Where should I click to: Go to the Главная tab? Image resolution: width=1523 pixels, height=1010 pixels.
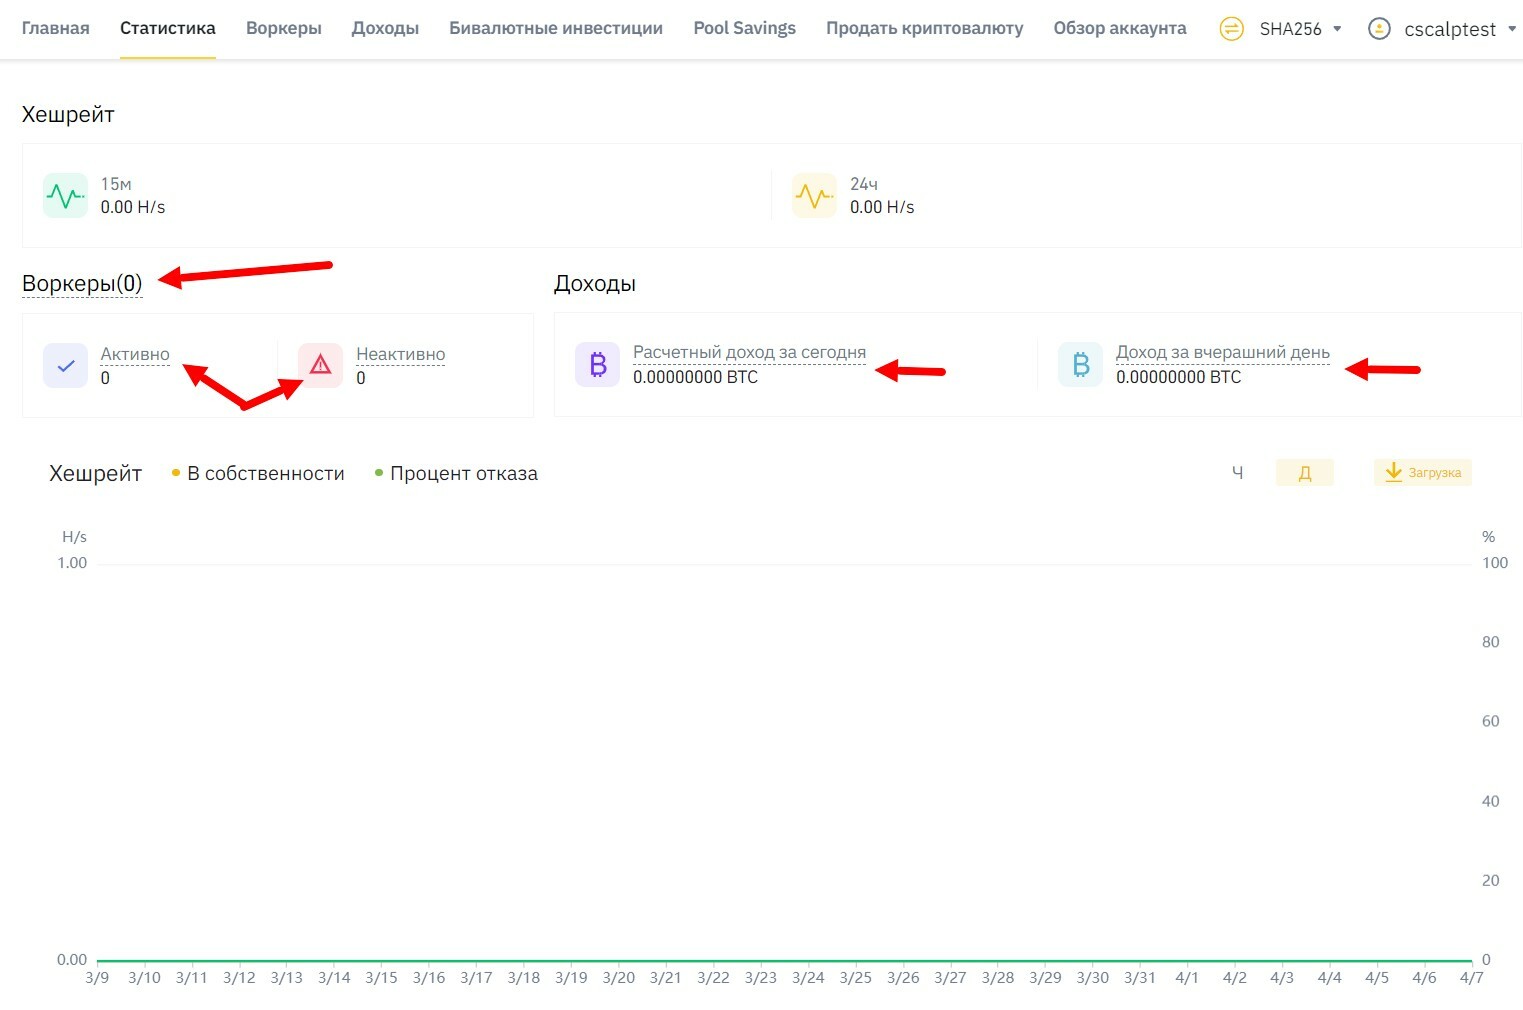click(x=55, y=28)
